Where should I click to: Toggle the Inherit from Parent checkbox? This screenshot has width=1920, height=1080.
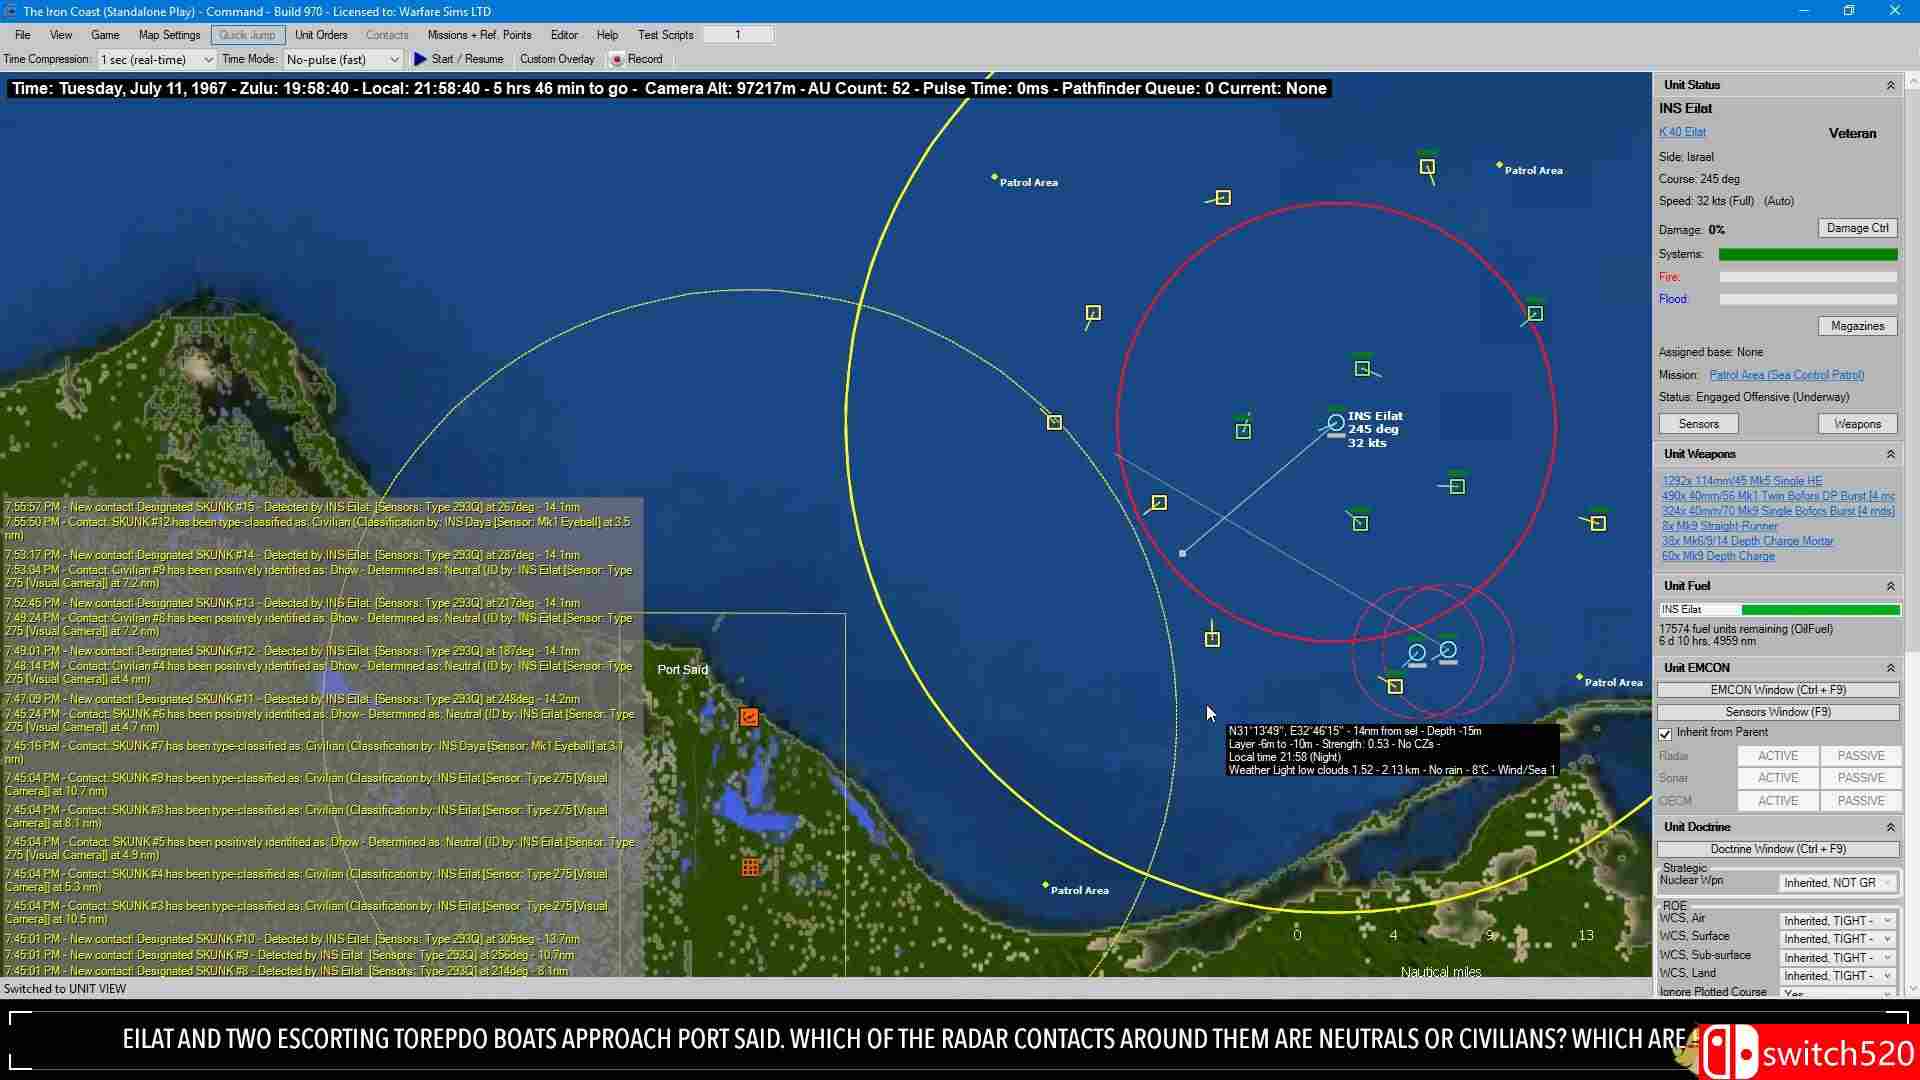coord(1666,734)
